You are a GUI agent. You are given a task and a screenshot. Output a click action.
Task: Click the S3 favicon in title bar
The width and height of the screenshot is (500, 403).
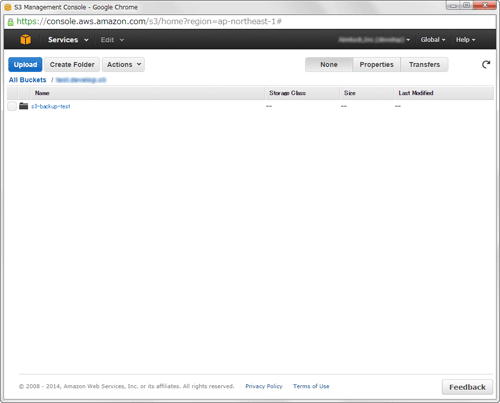point(8,7)
